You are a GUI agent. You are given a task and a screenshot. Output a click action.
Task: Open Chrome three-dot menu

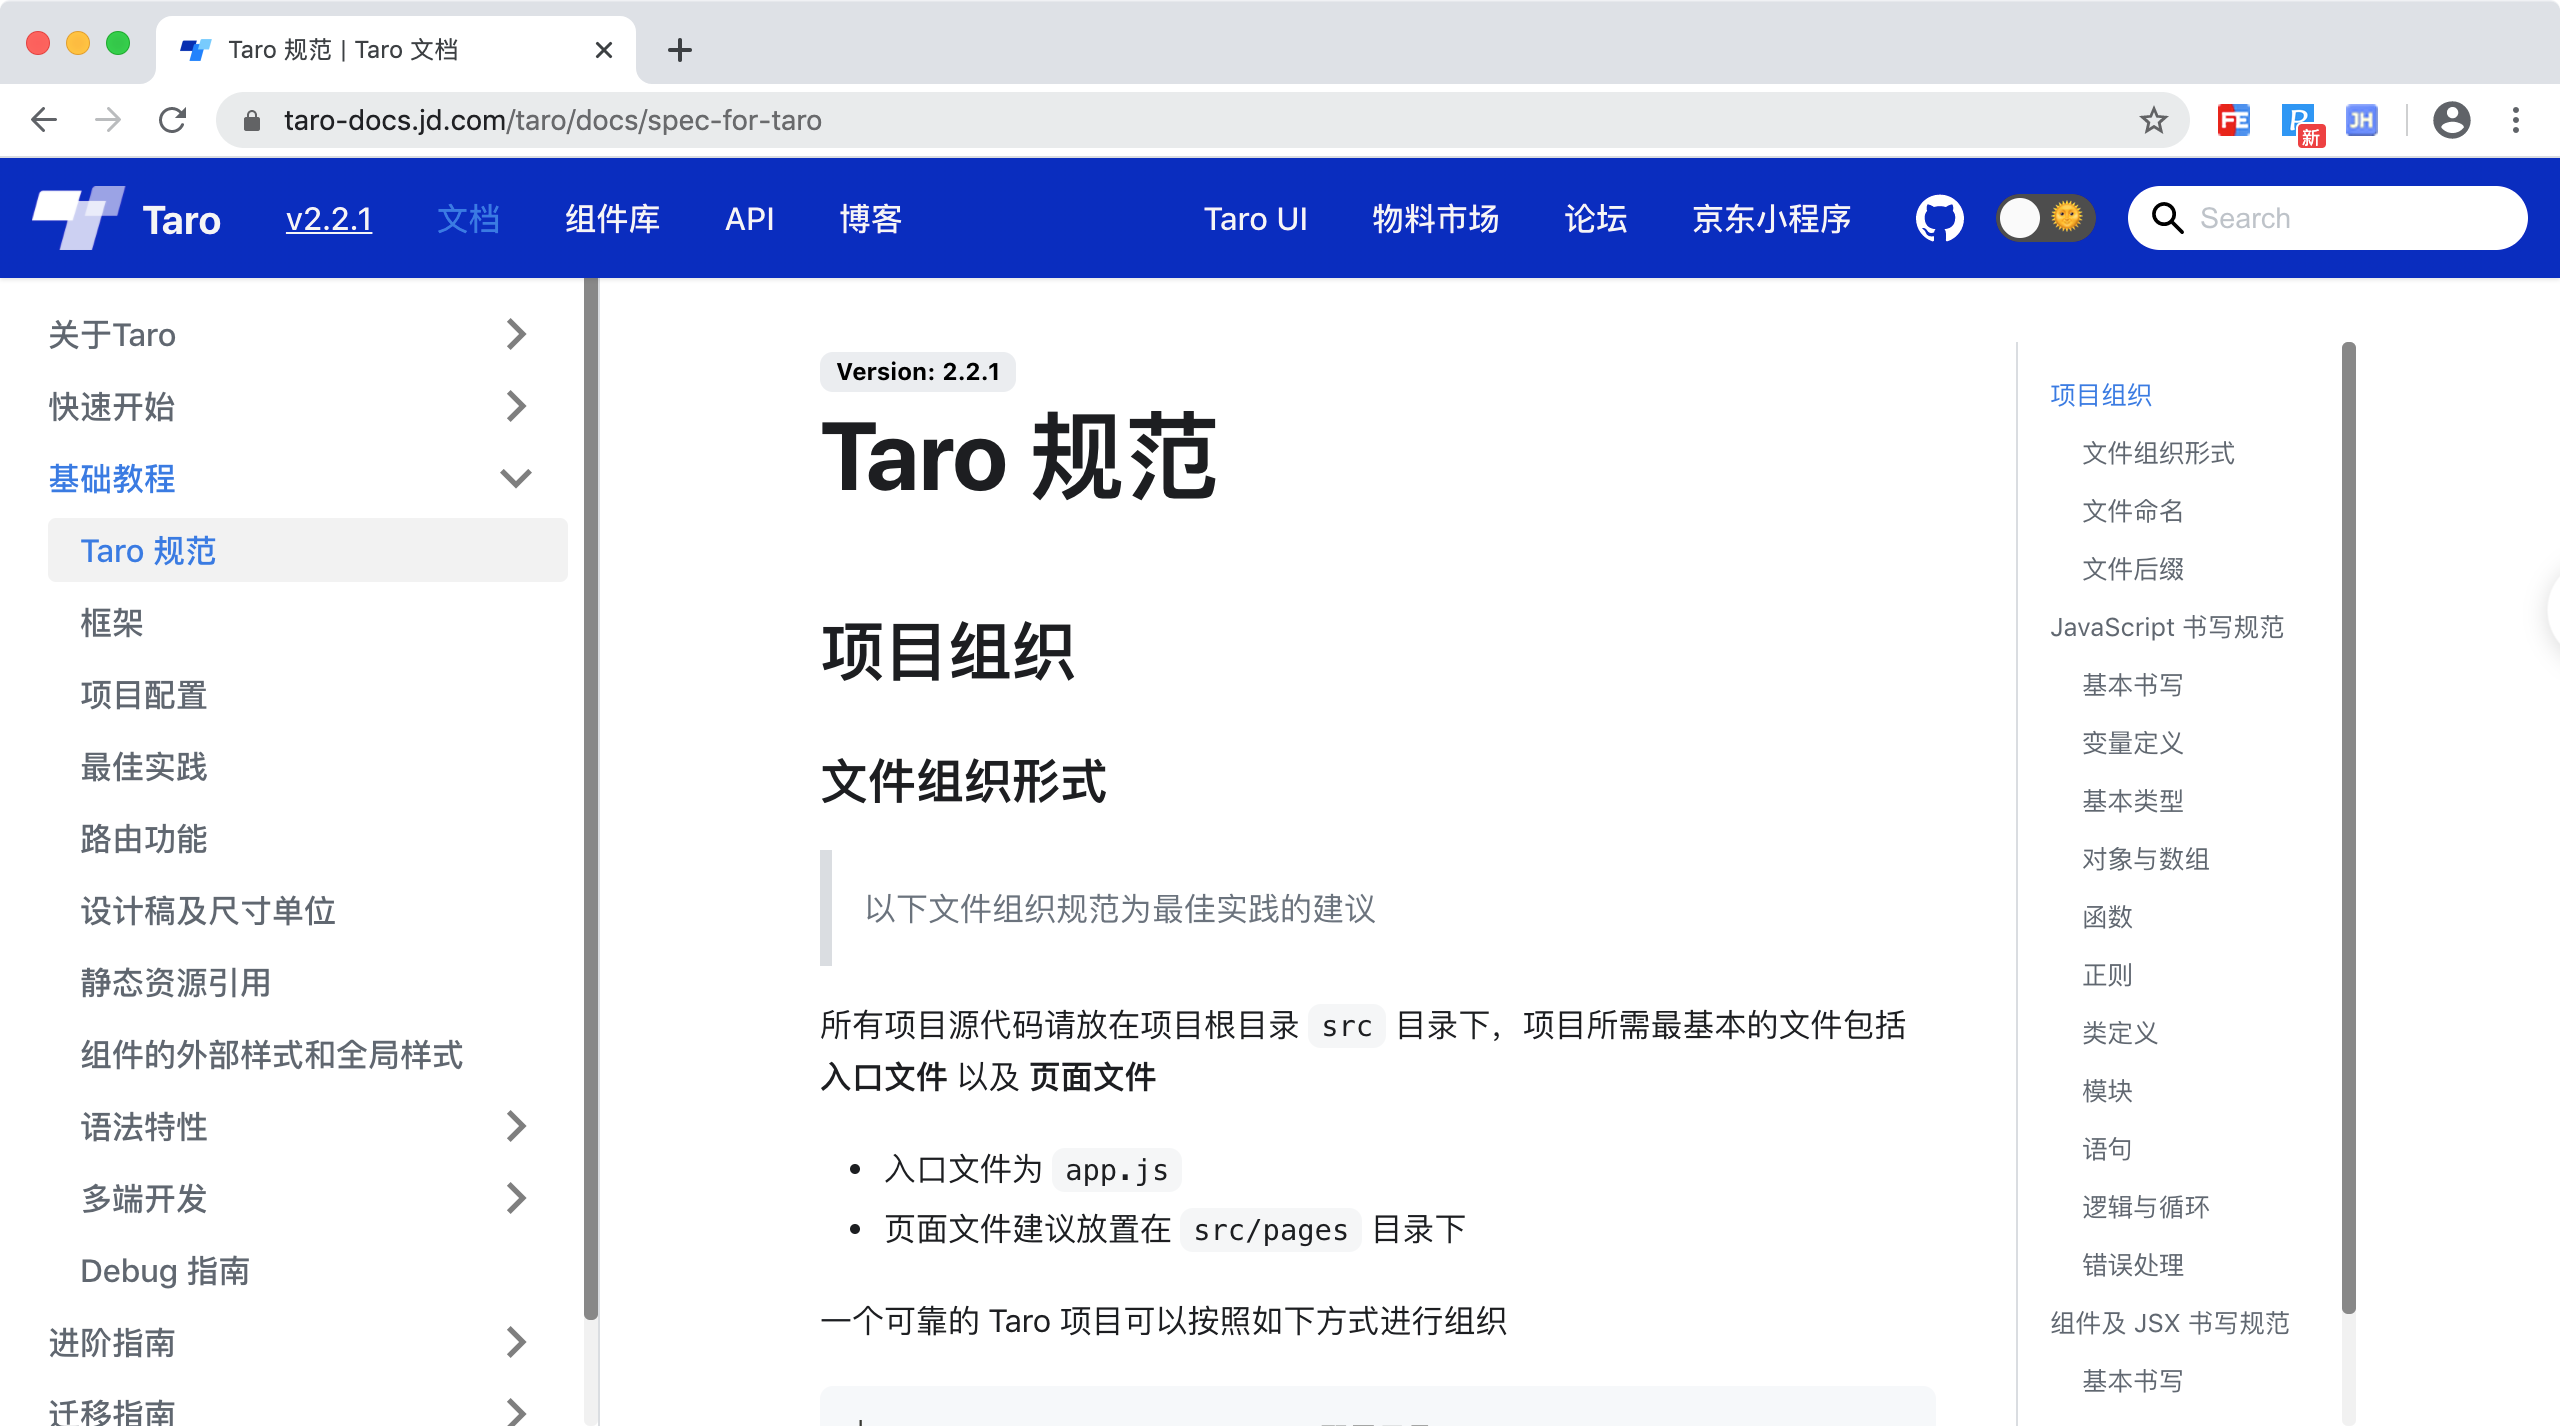point(2515,121)
